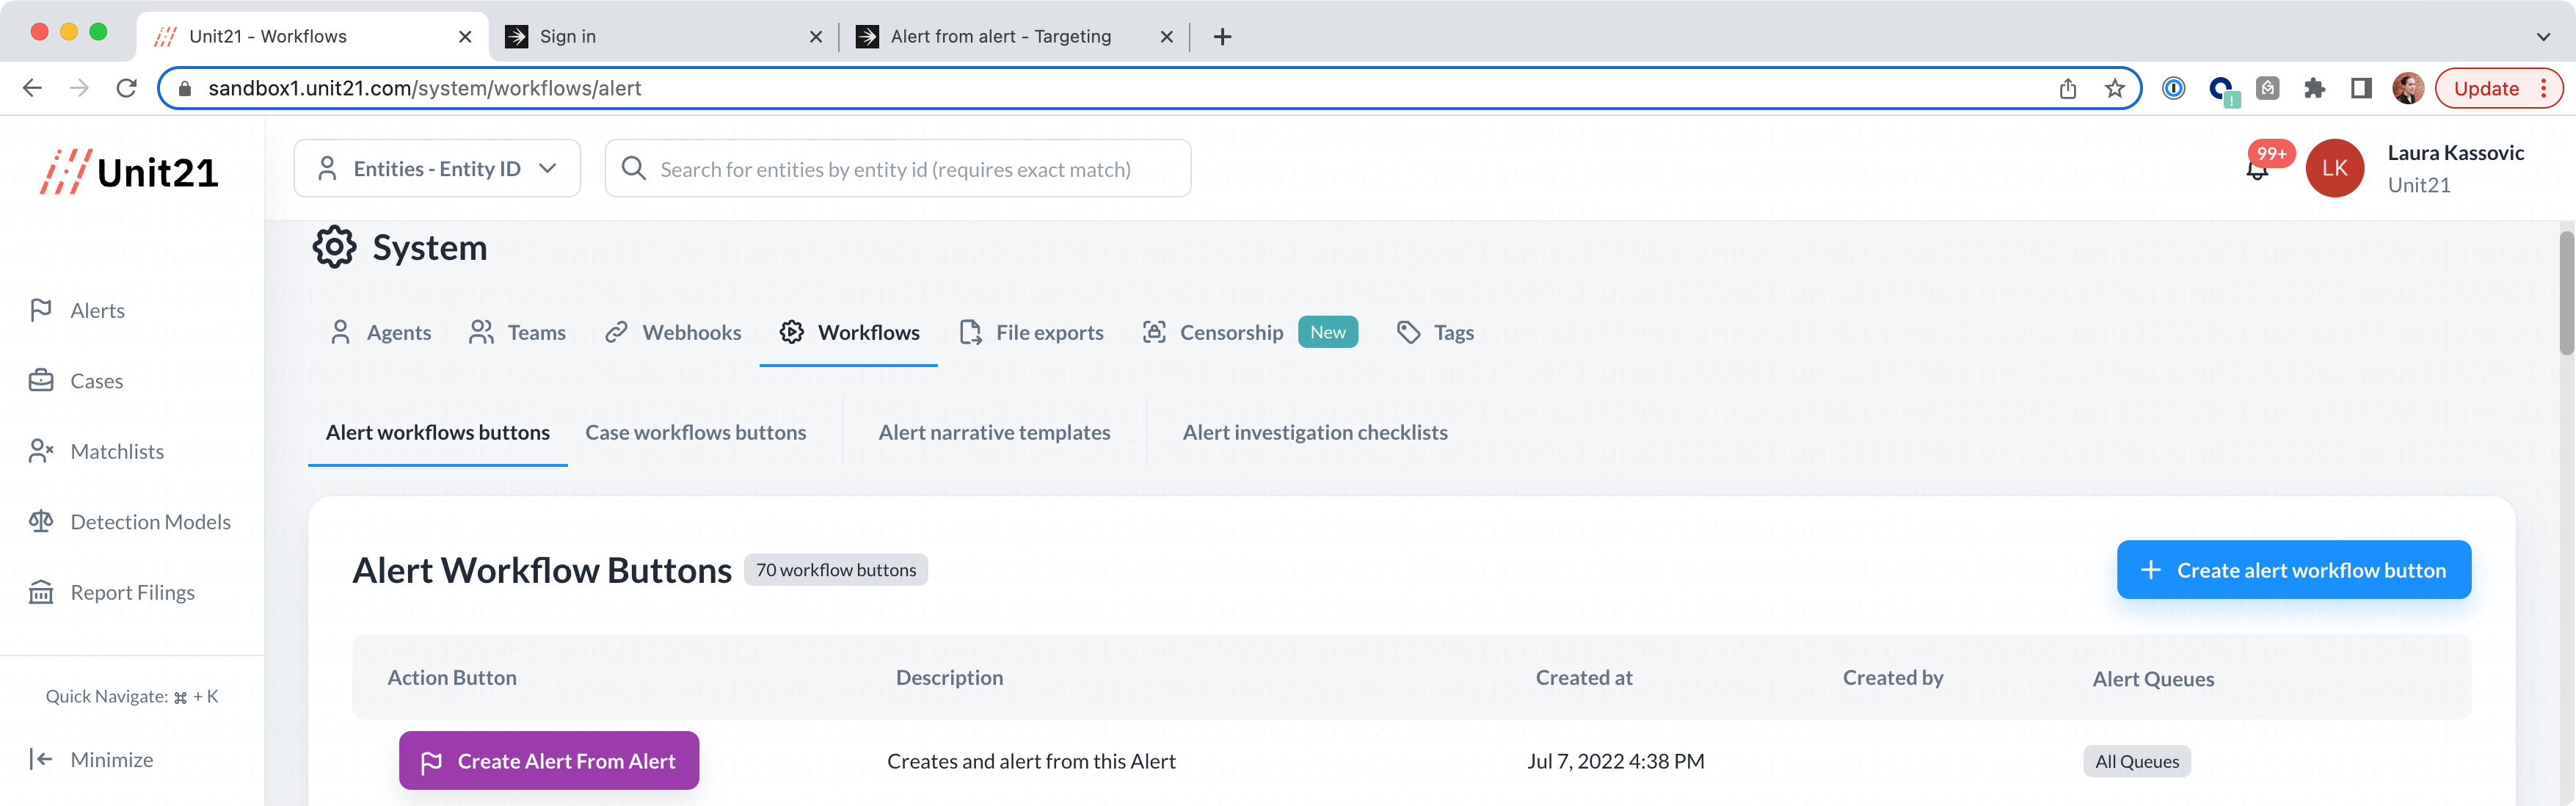The width and height of the screenshot is (2576, 806).
Task: Click the notifications bell icon
Action: (2256, 170)
